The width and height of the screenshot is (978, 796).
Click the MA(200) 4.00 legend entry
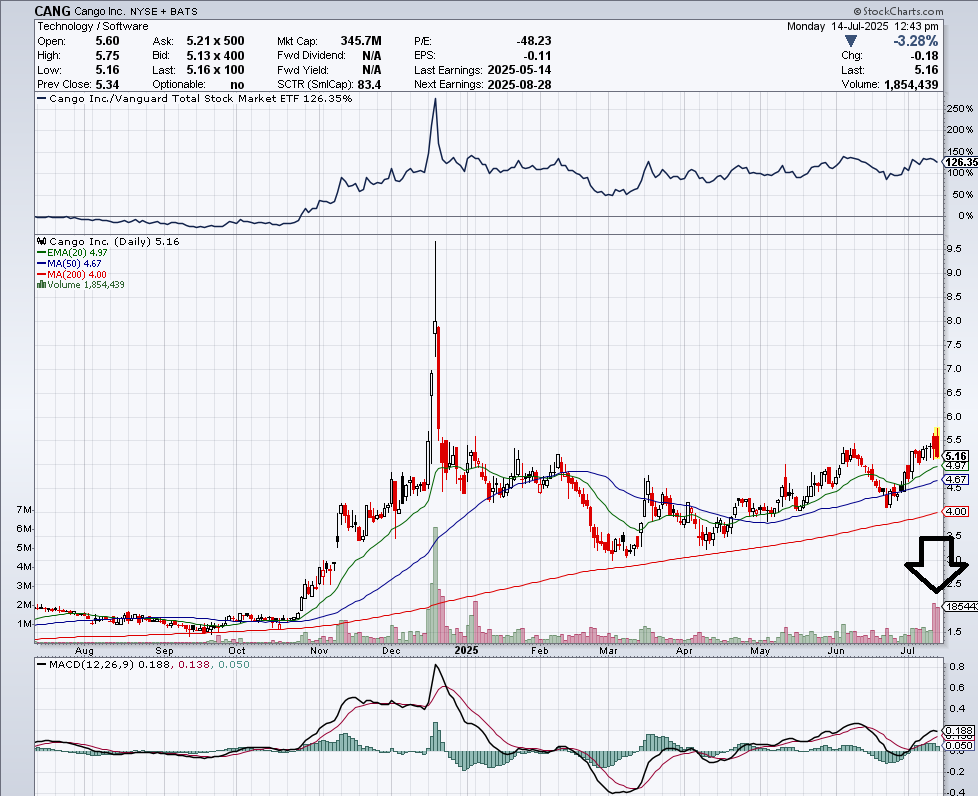72,274
